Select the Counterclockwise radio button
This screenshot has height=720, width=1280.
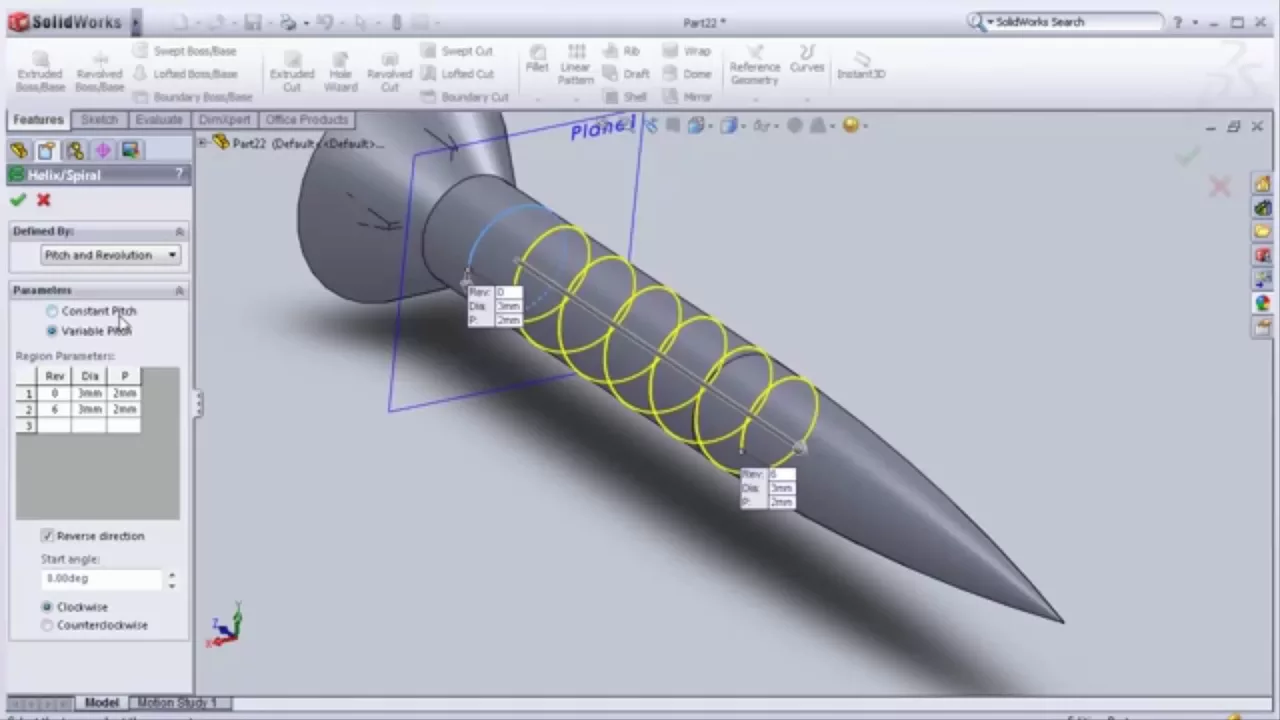(x=47, y=625)
